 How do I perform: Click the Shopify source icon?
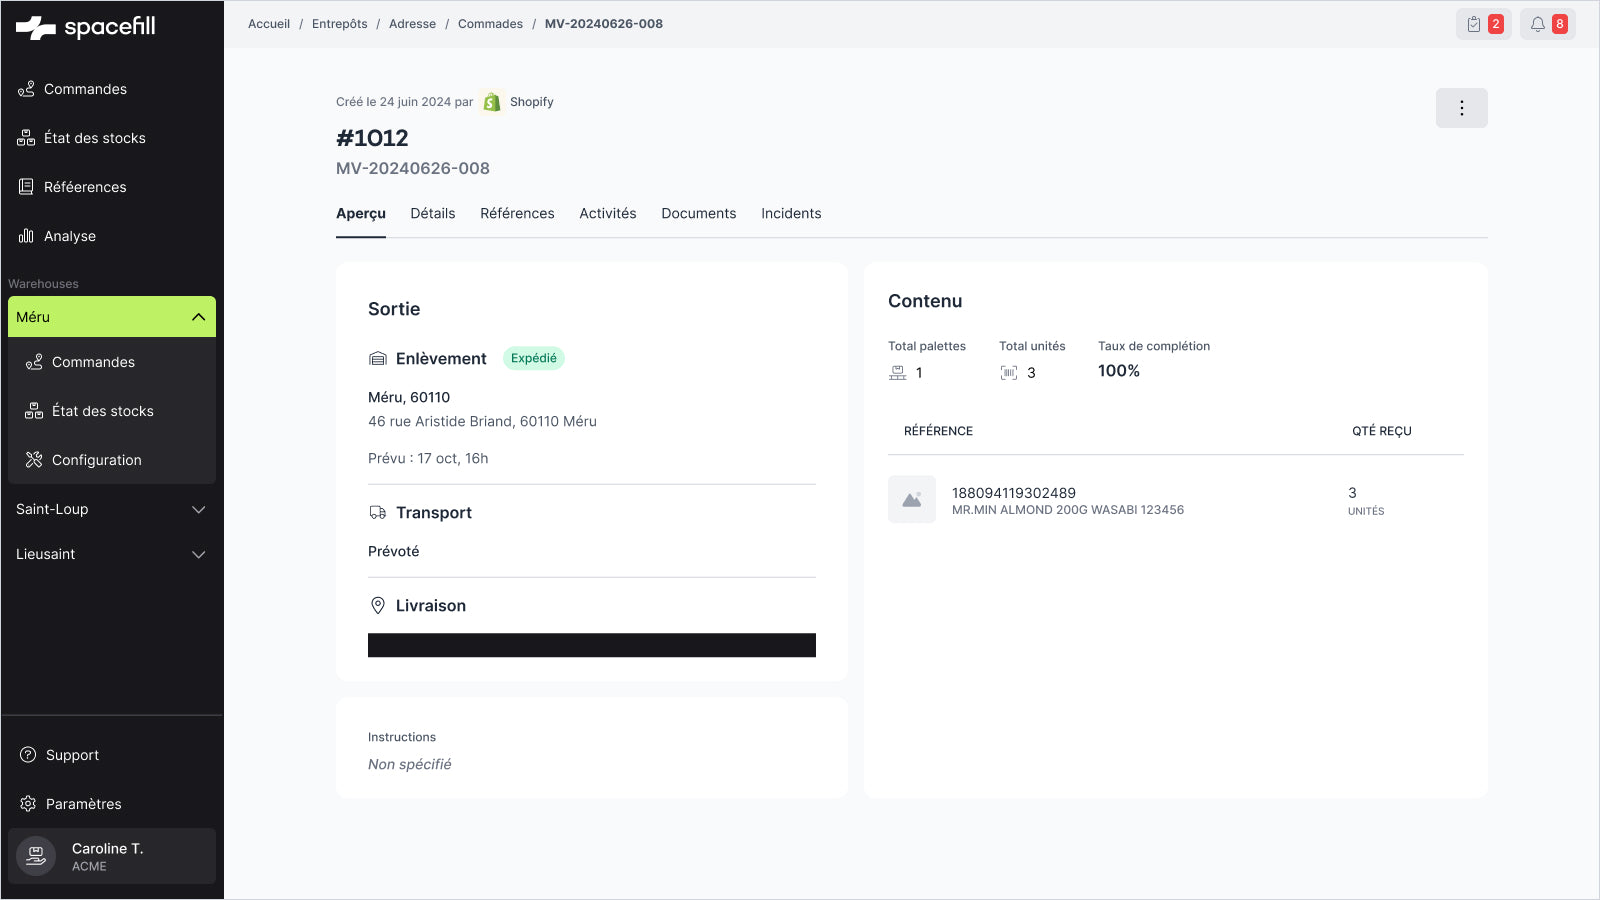click(492, 102)
